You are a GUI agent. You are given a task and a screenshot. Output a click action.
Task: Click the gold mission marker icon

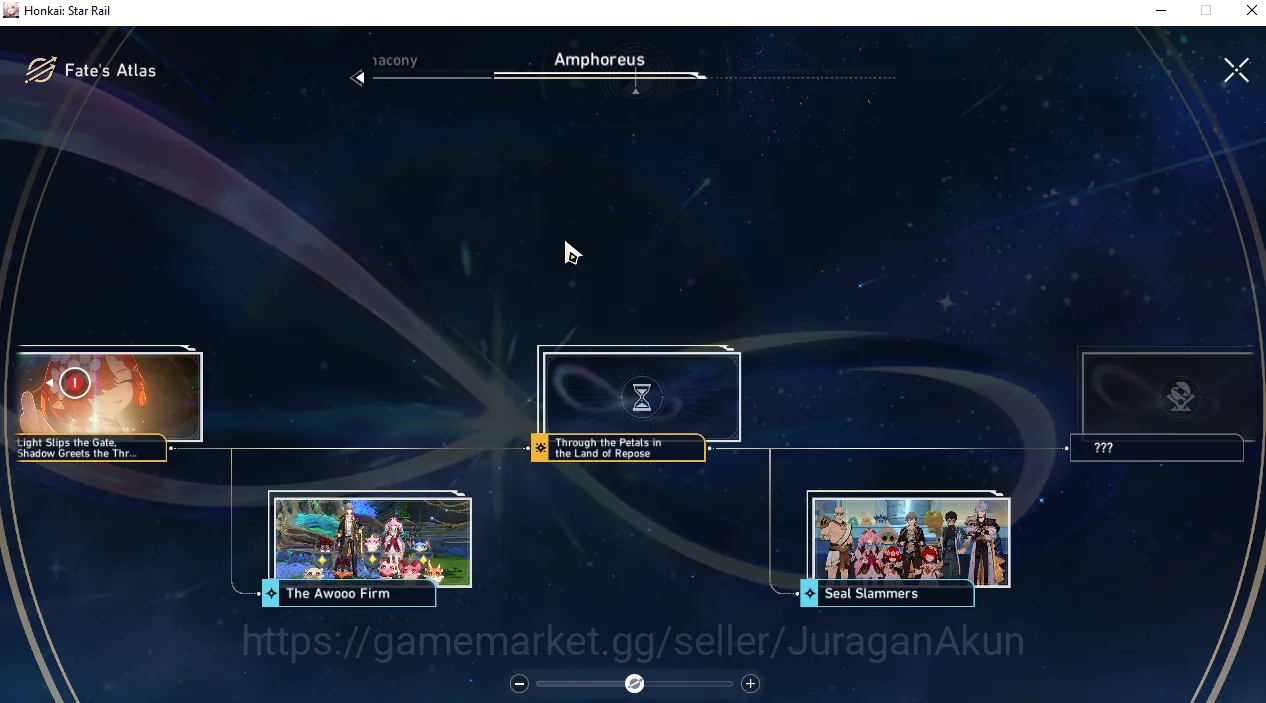[x=540, y=448]
